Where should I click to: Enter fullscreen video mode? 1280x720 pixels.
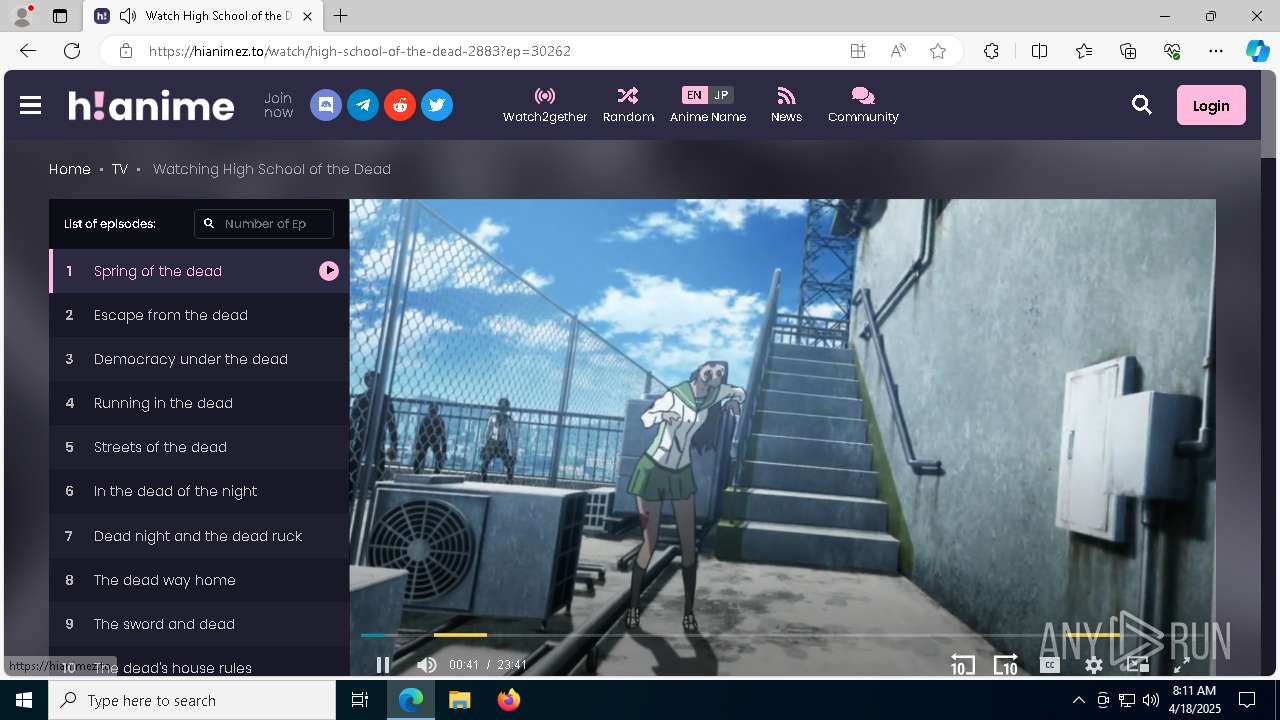pyautogui.click(x=1181, y=665)
